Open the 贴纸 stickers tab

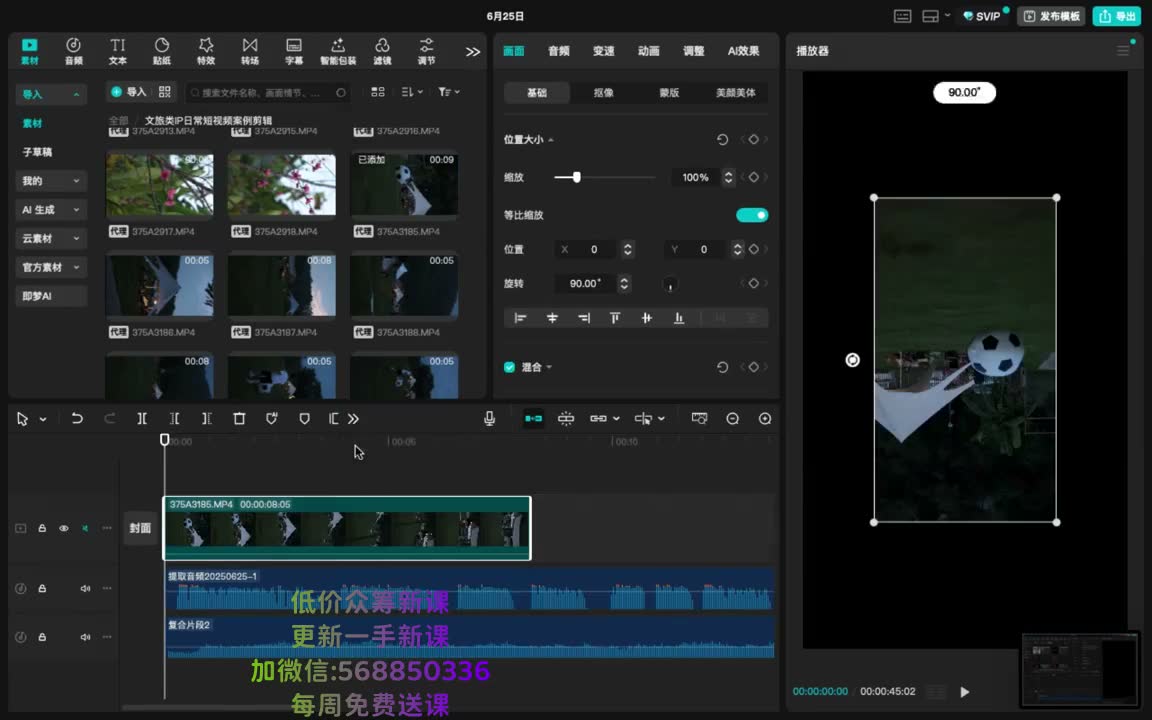coord(162,51)
